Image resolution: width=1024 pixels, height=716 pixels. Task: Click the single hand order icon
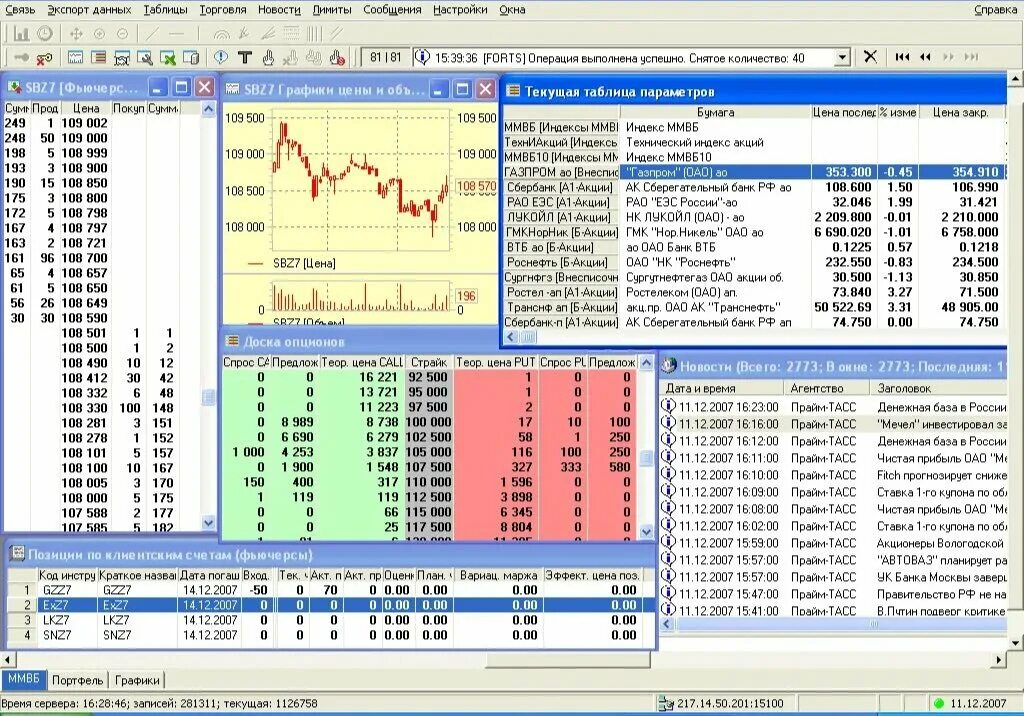[x=268, y=57]
